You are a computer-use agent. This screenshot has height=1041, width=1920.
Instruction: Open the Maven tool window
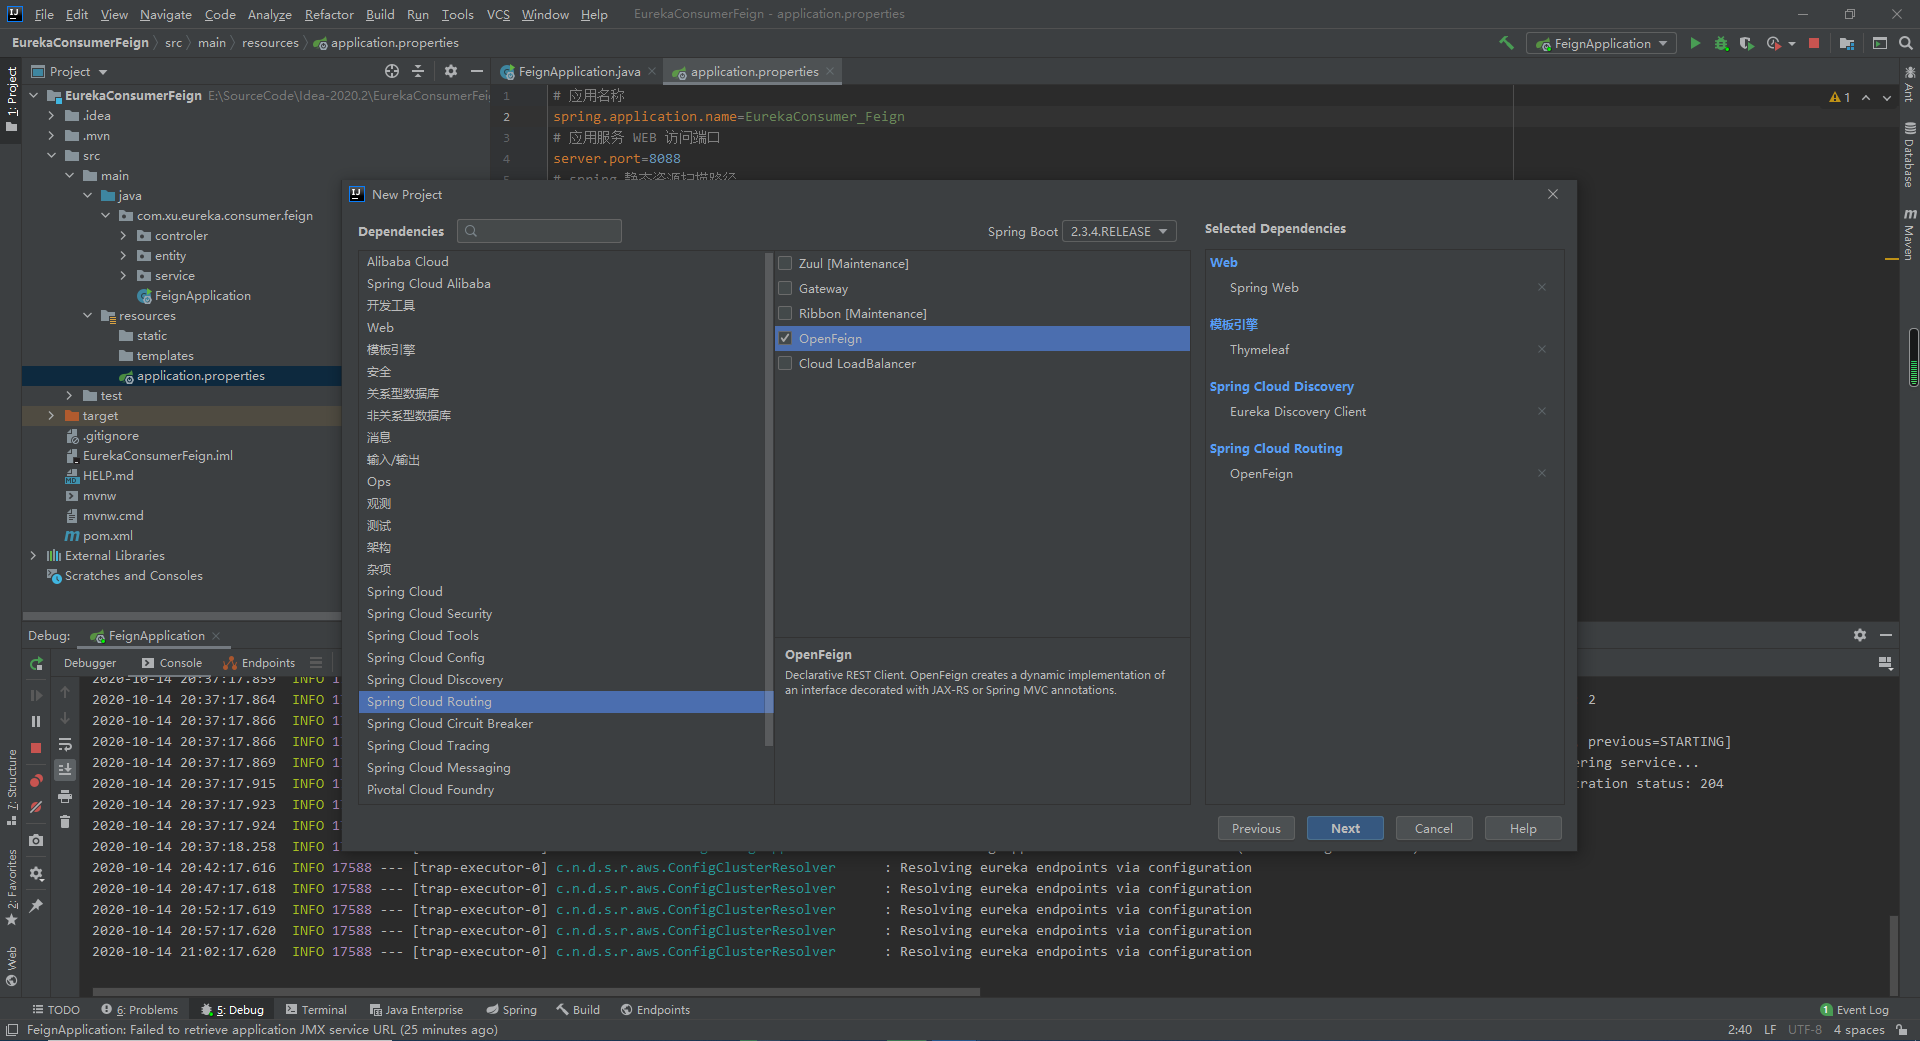point(1909,234)
